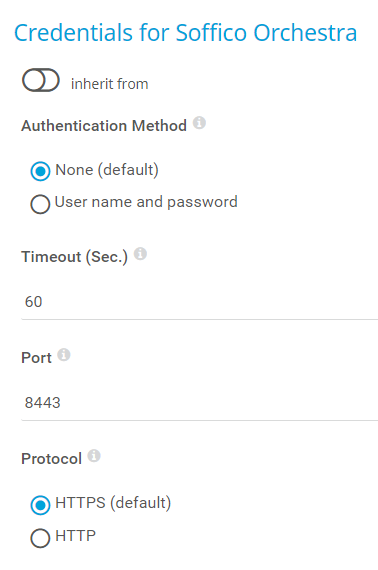The height and width of the screenshot is (570, 378).
Task: View help icon next to Protocol
Action: pyautogui.click(x=94, y=455)
